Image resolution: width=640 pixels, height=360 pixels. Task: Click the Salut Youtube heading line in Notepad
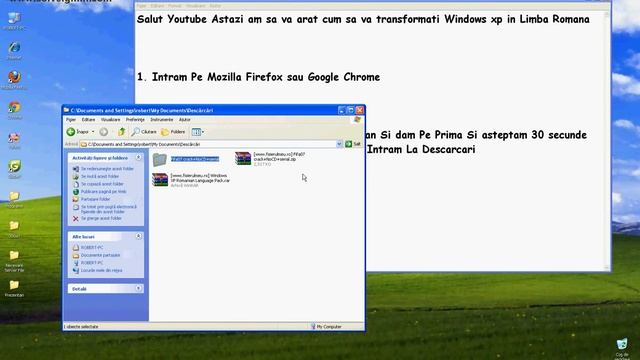pos(363,19)
